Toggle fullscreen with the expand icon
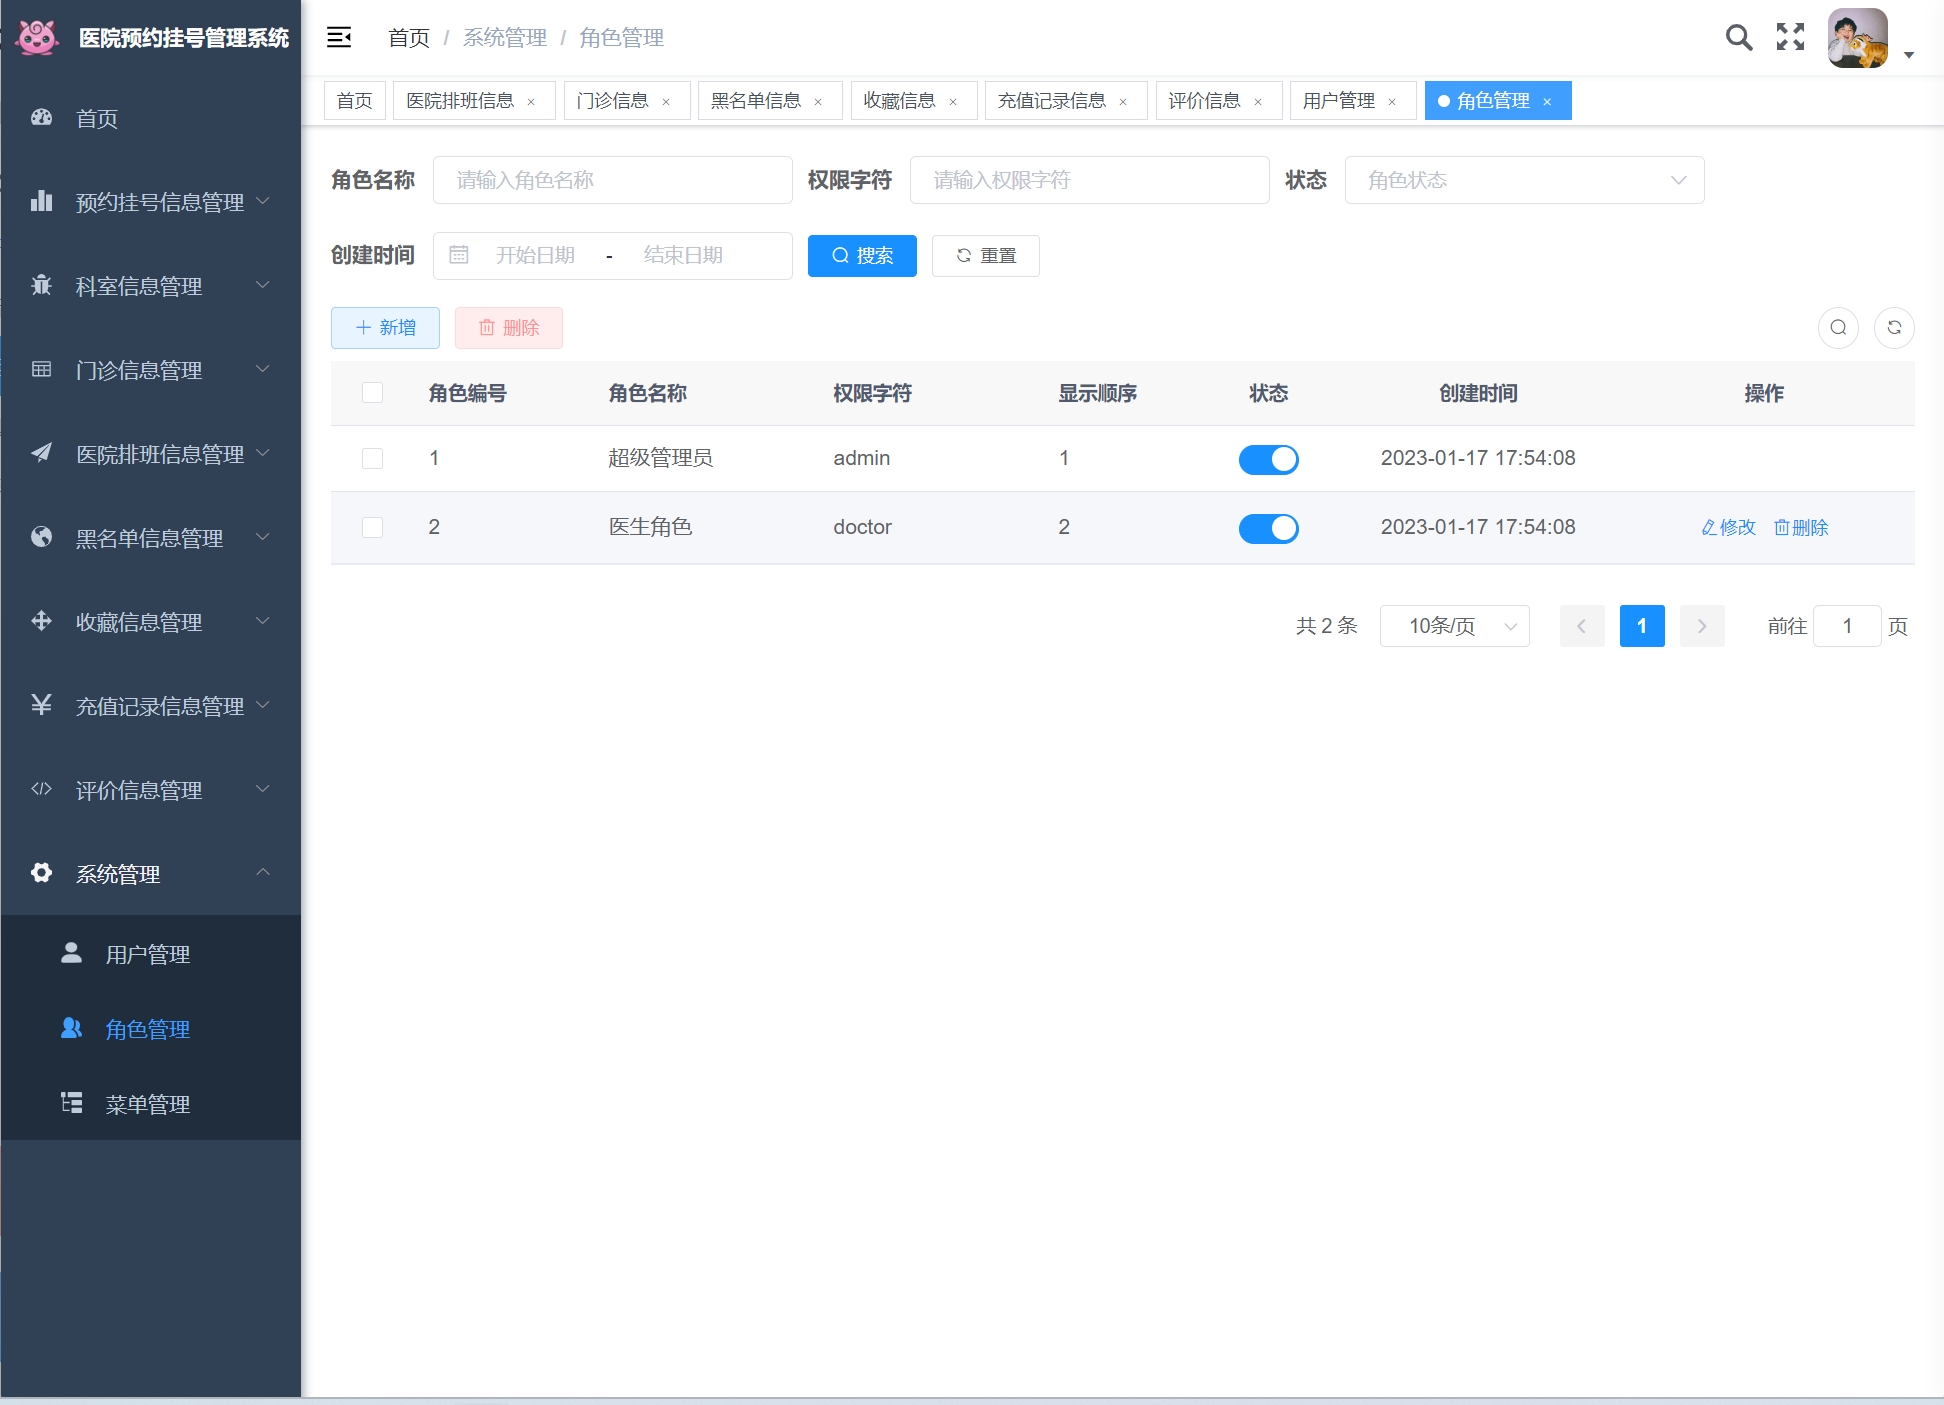The width and height of the screenshot is (1944, 1405). coord(1790,38)
